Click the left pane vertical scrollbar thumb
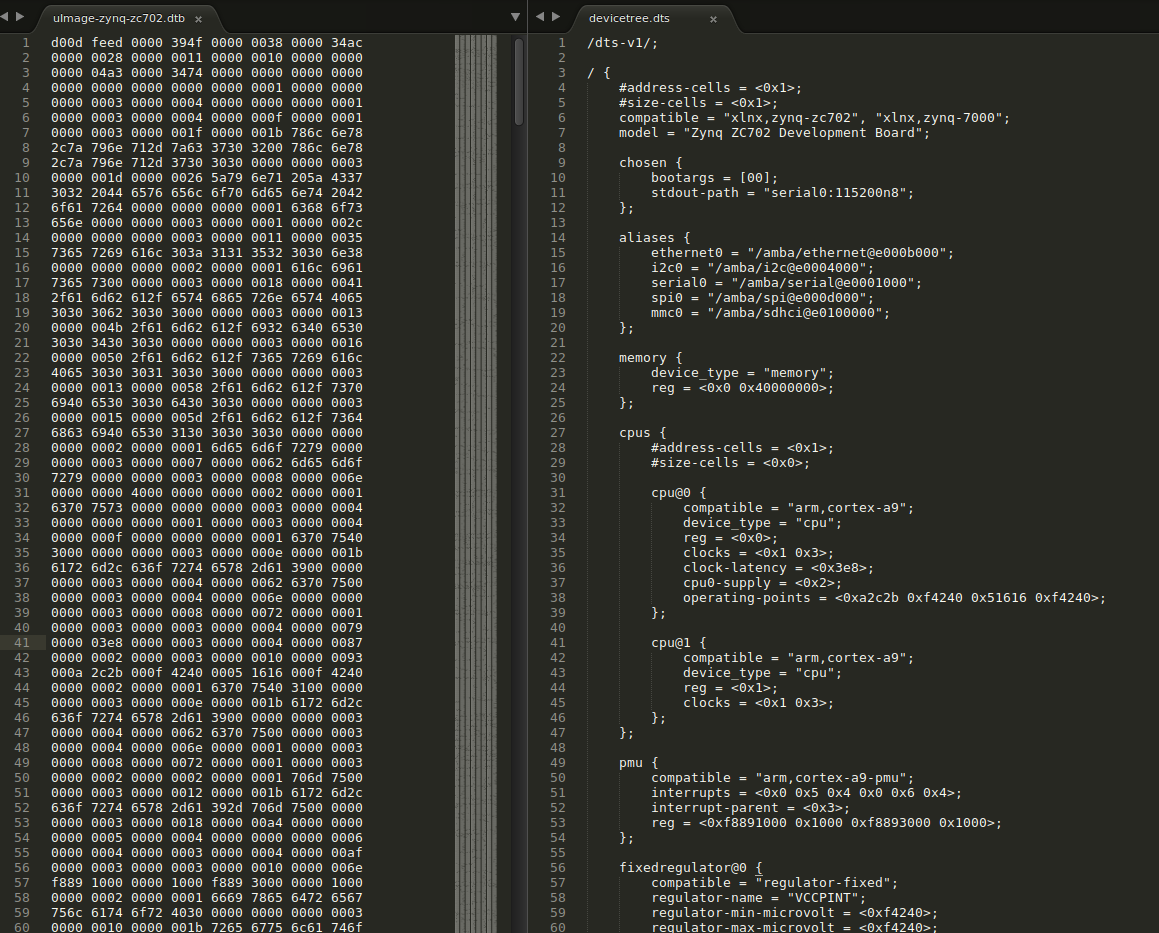 coord(518,80)
